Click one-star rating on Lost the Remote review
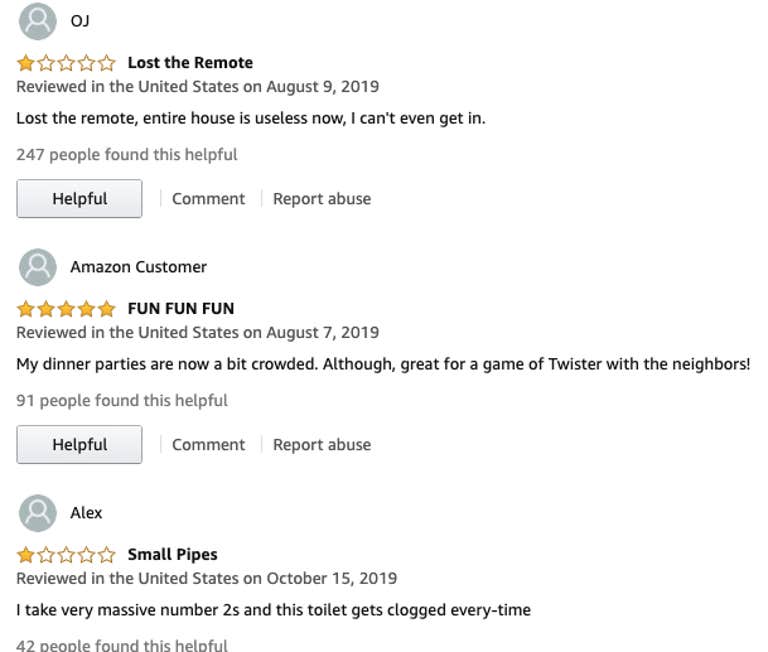The image size is (768, 652). coord(66,63)
